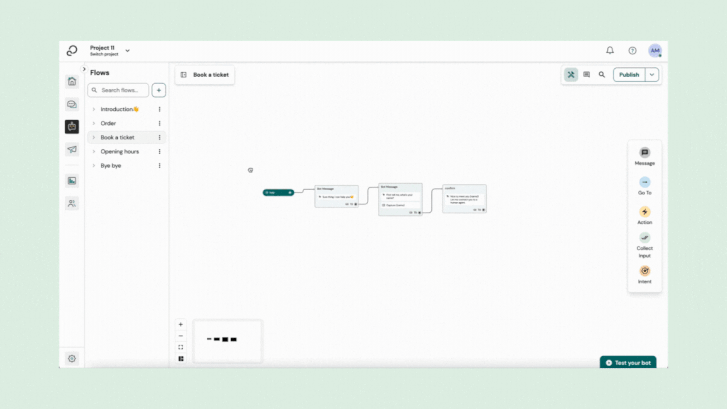Choose the Intent block icon
The image size is (727, 409).
coord(644,271)
